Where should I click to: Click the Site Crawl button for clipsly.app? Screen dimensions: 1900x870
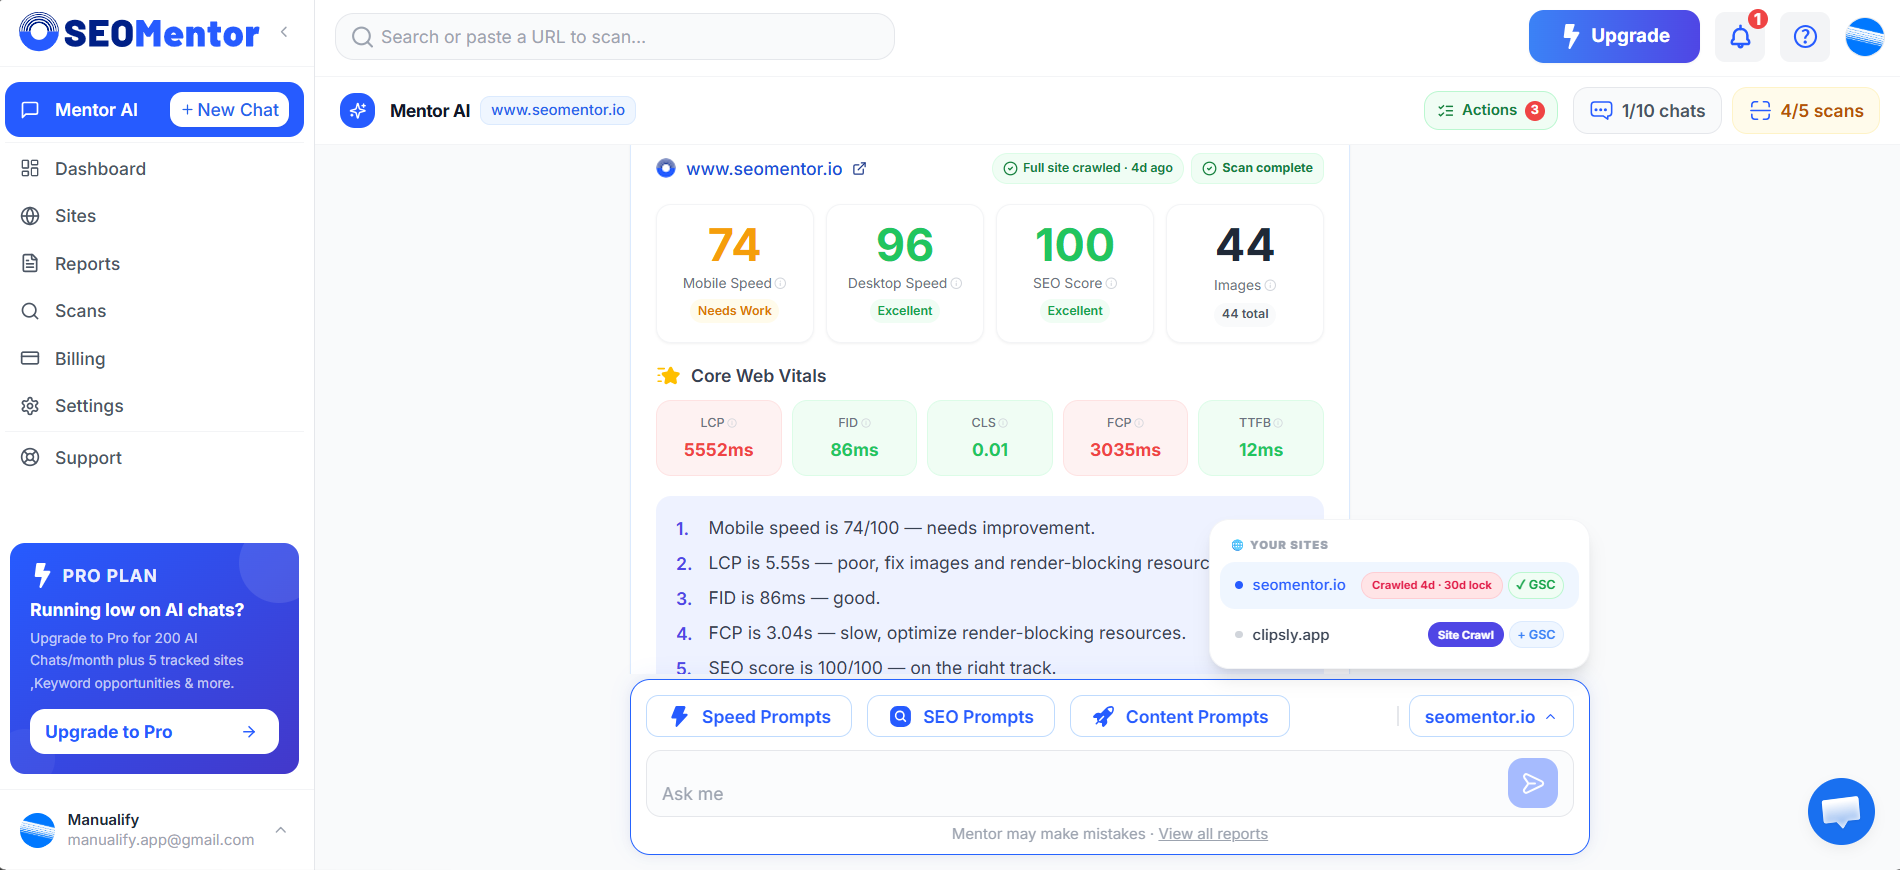[x=1465, y=635]
